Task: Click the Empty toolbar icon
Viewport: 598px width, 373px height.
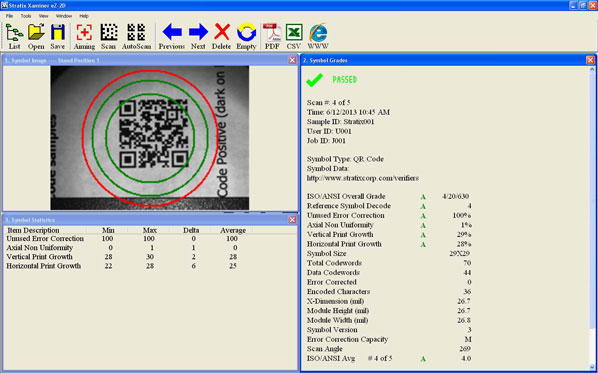Action: coord(246,36)
